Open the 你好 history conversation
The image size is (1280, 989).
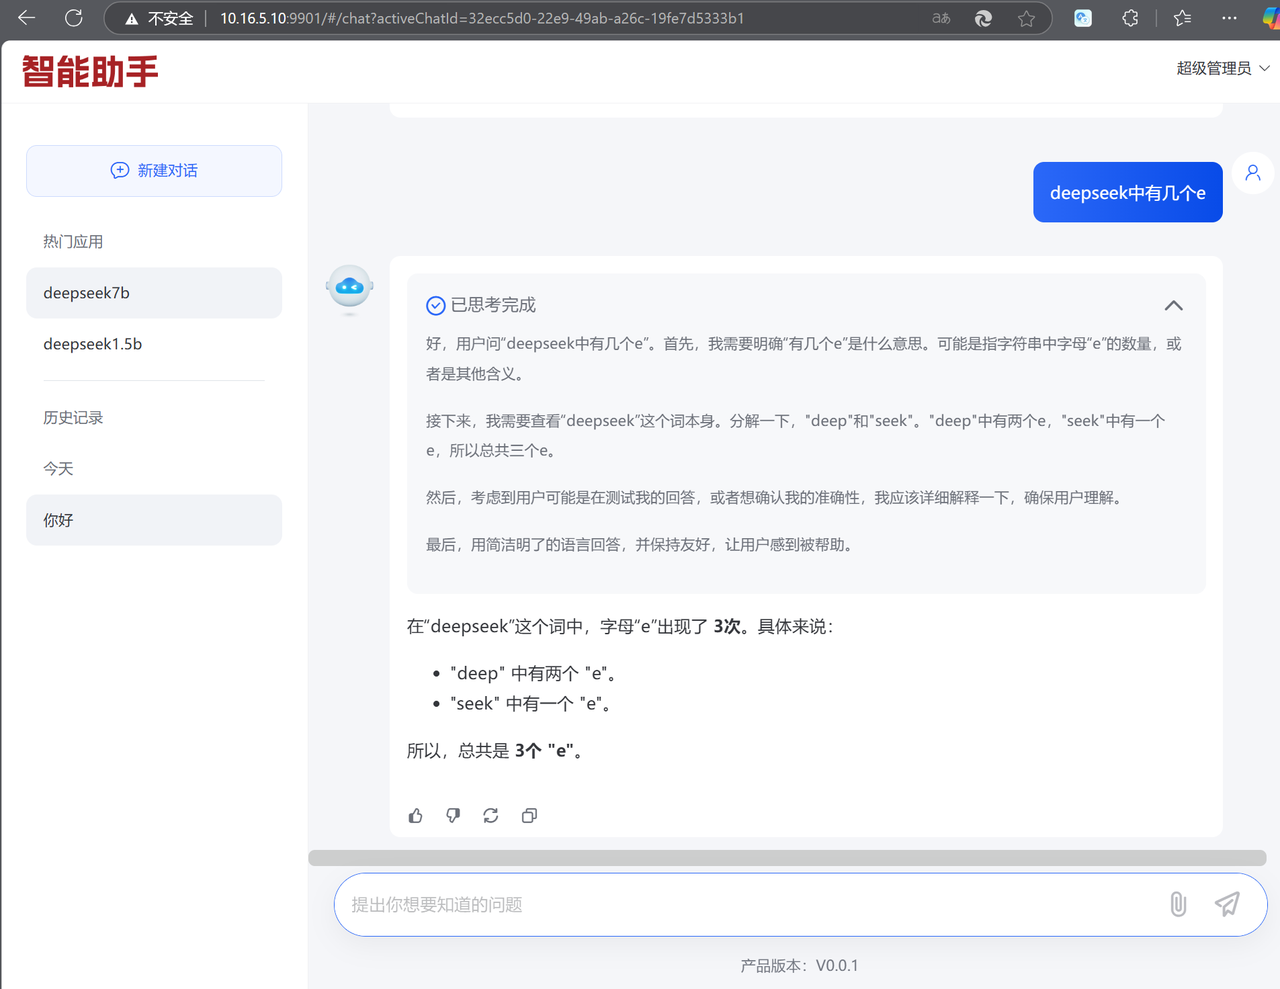pos(154,520)
